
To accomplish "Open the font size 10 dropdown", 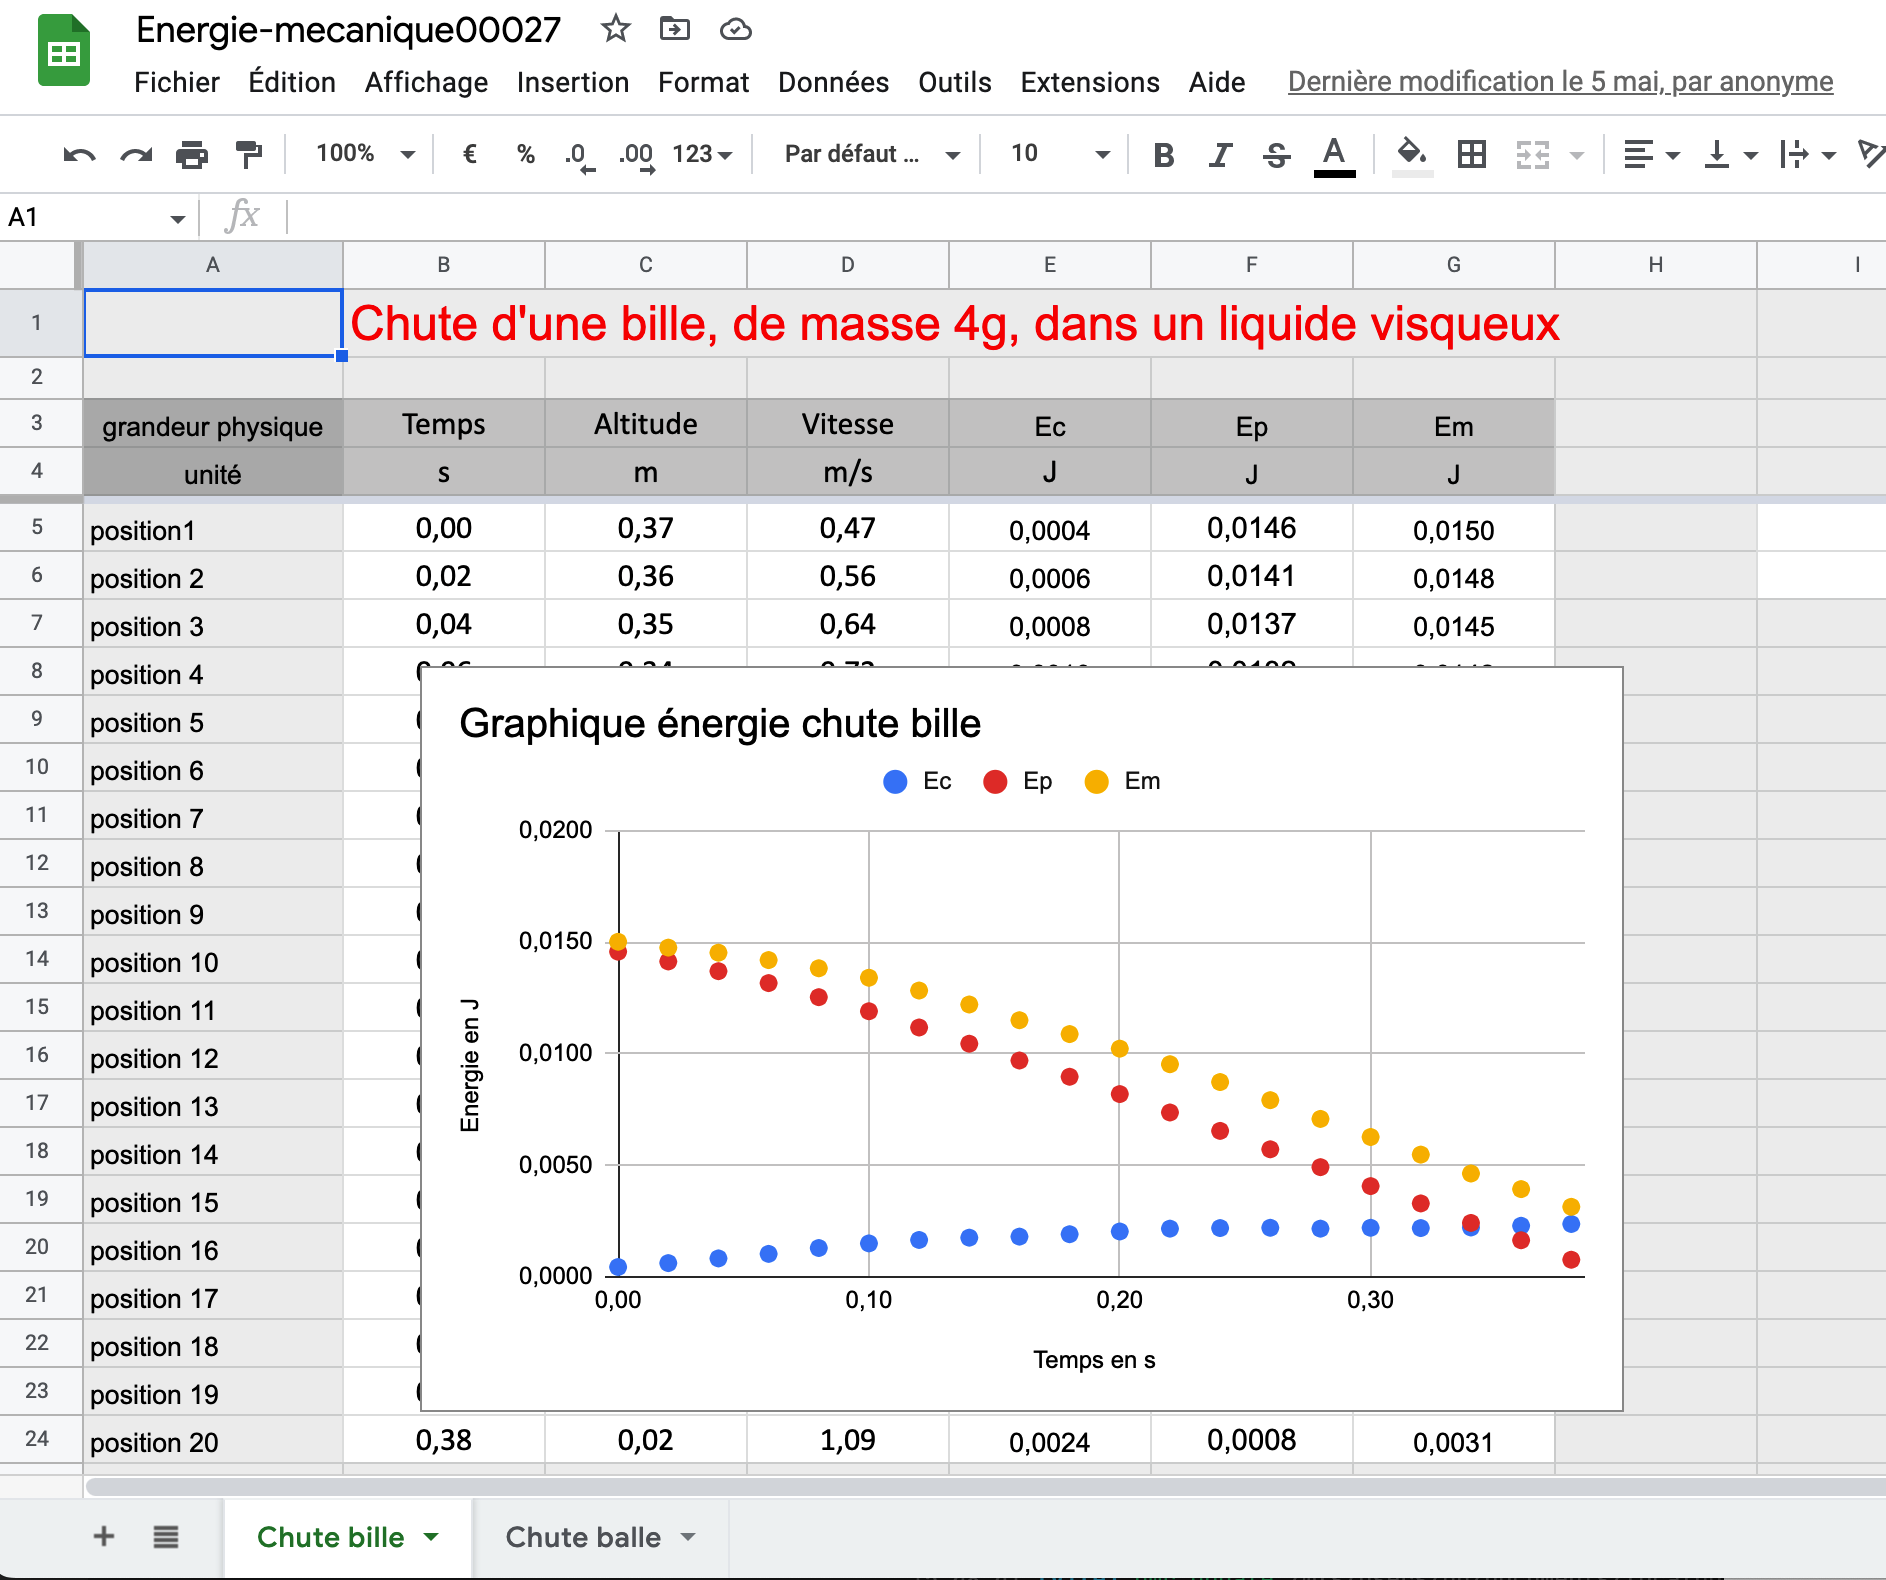I will click(x=1059, y=154).
